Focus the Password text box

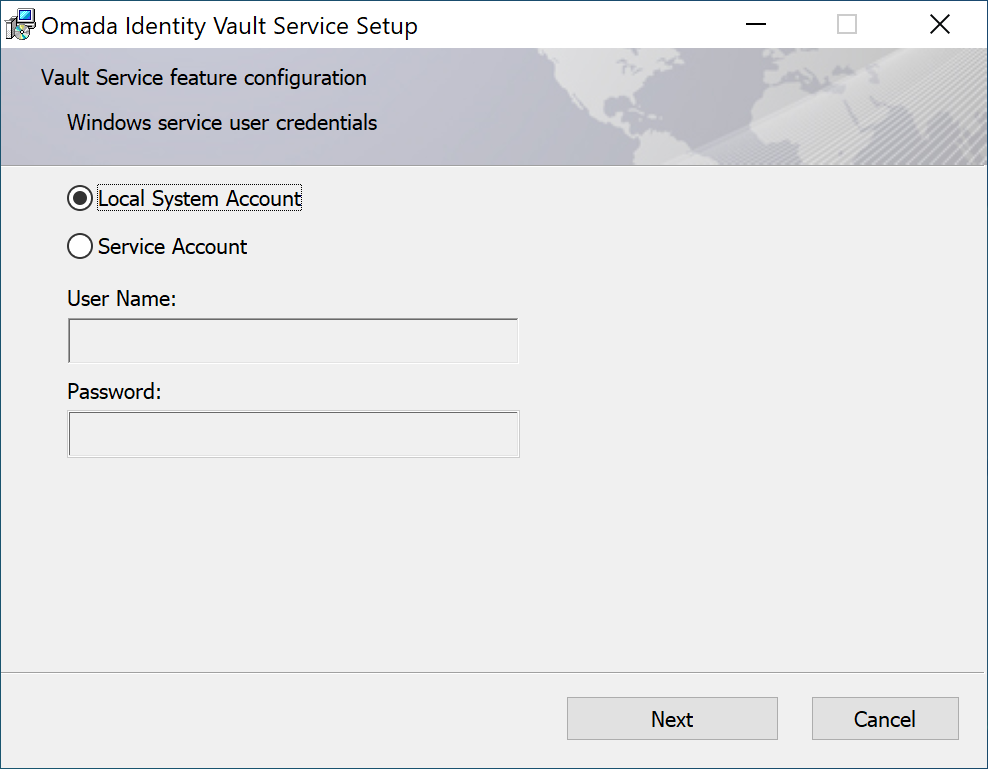(293, 434)
